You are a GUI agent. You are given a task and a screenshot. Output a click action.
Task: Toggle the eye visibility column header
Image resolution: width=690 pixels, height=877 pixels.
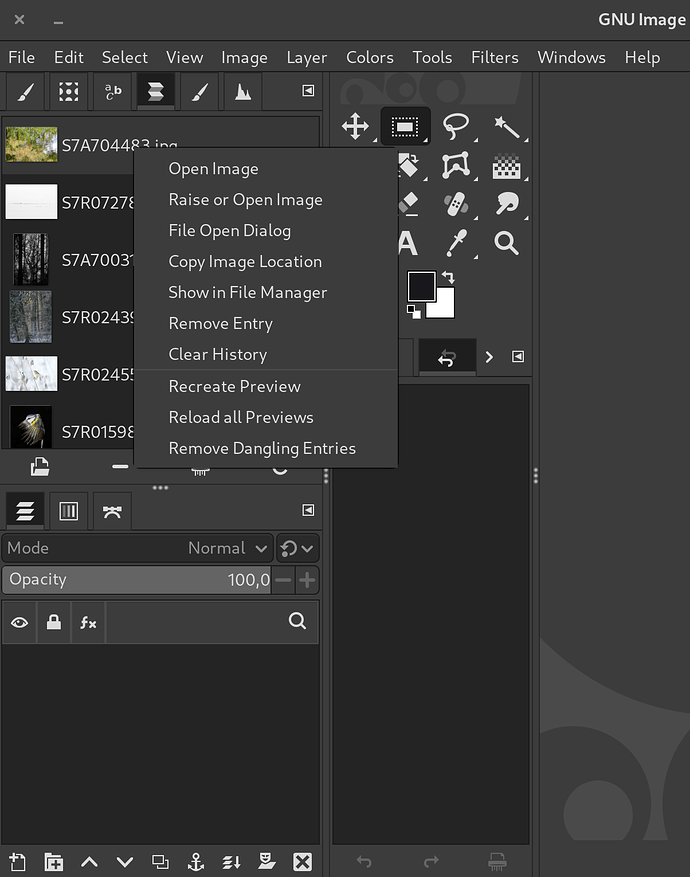click(19, 622)
